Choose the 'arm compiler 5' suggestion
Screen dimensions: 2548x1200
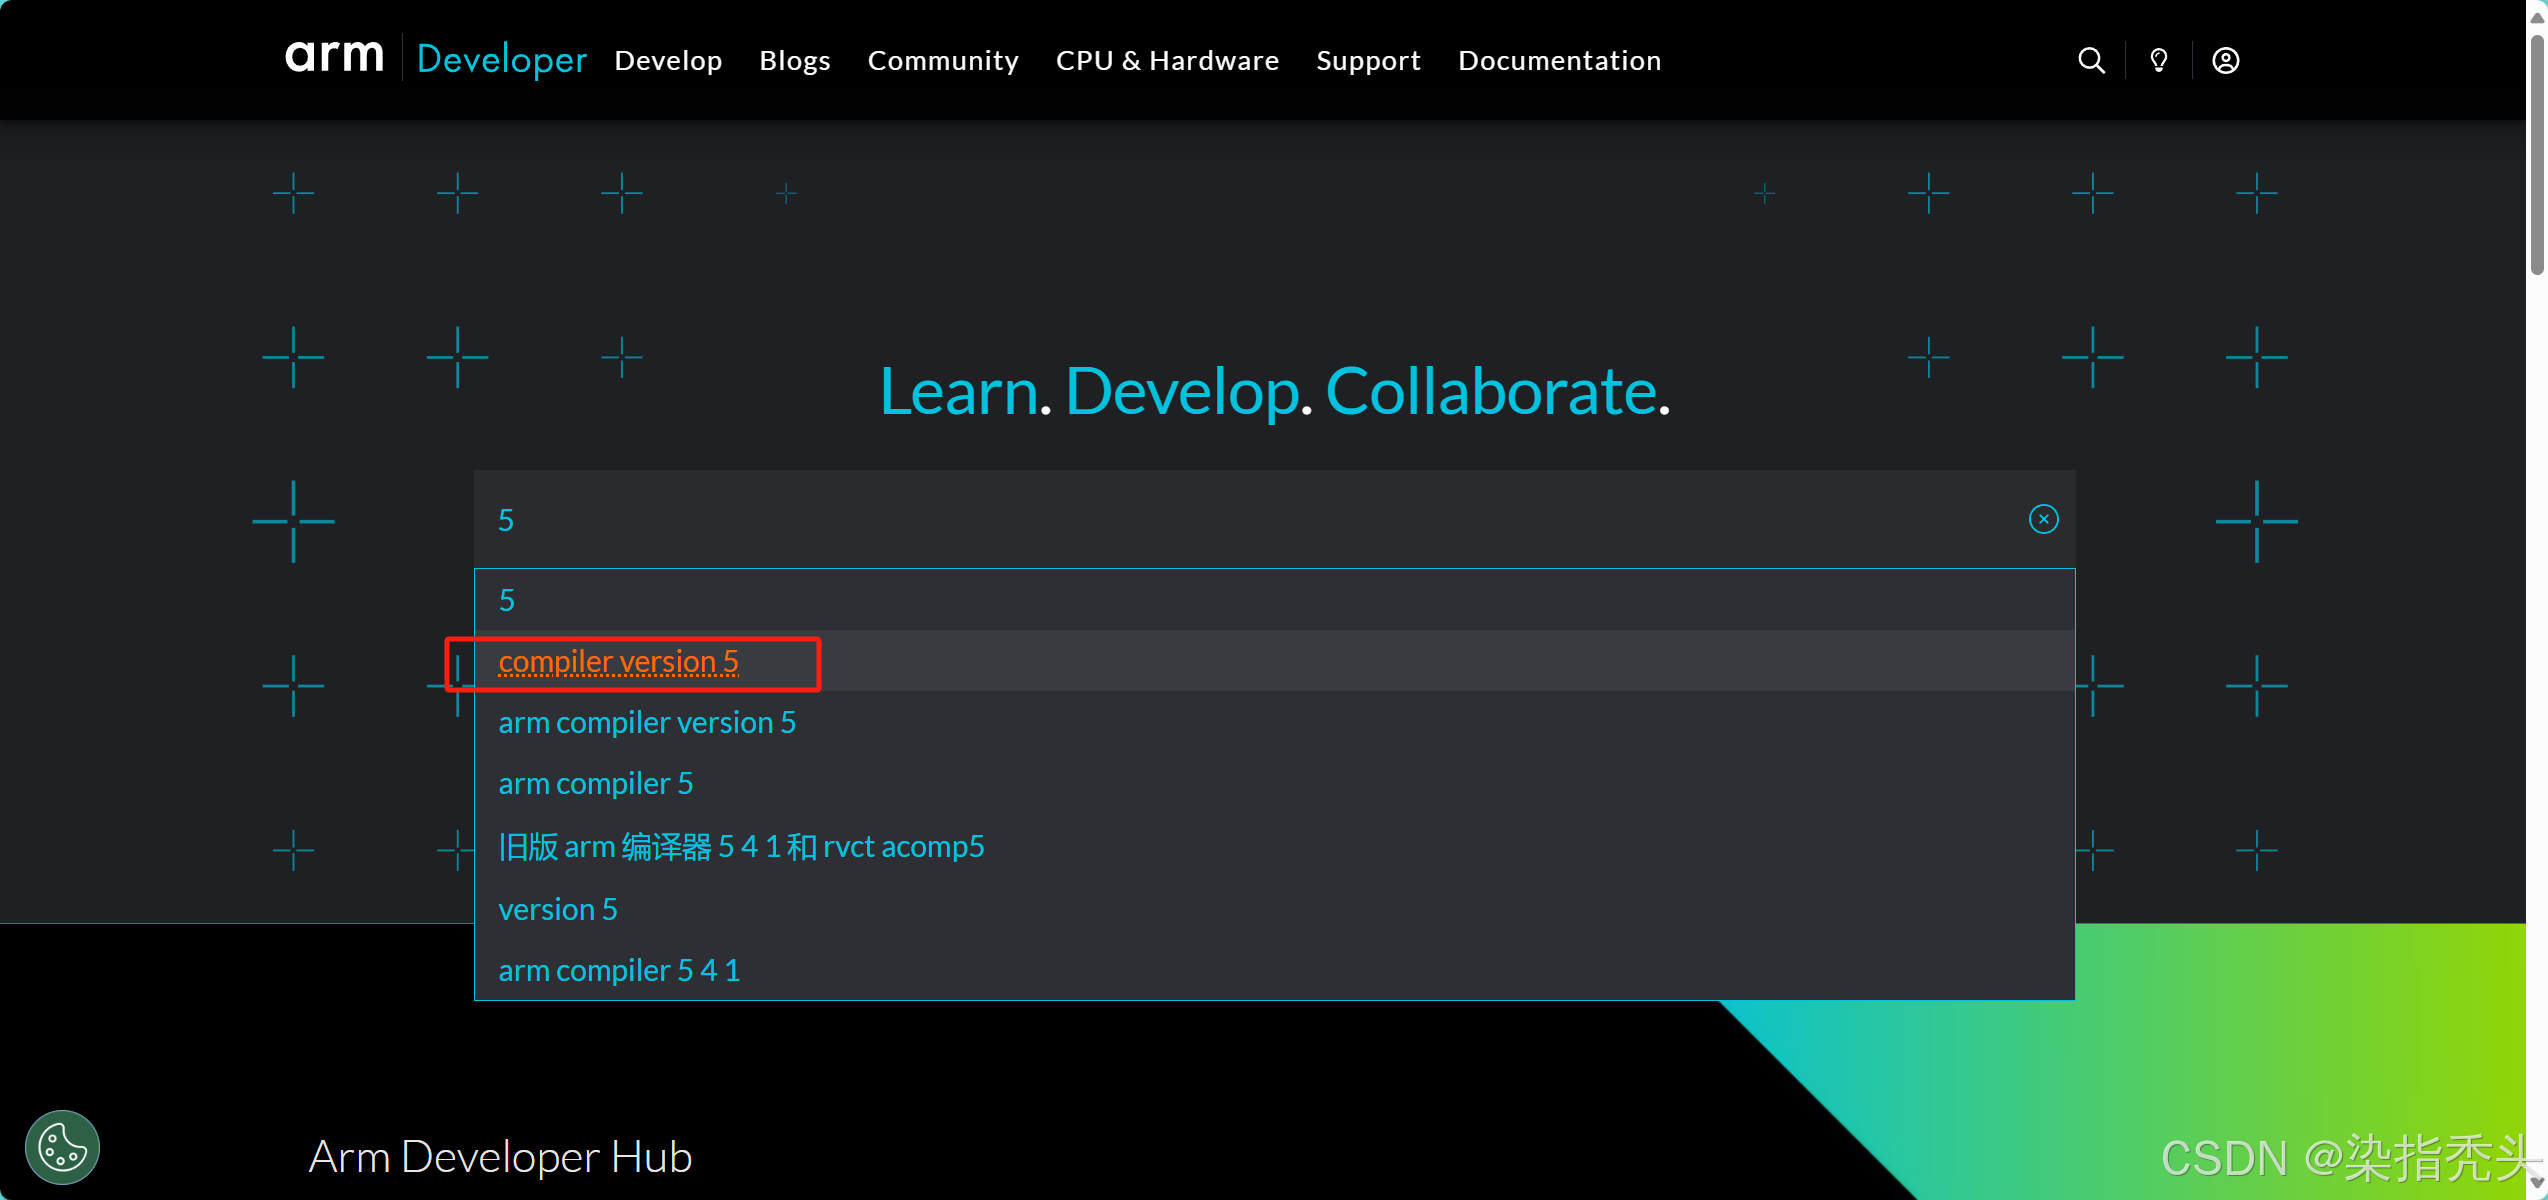click(x=595, y=784)
